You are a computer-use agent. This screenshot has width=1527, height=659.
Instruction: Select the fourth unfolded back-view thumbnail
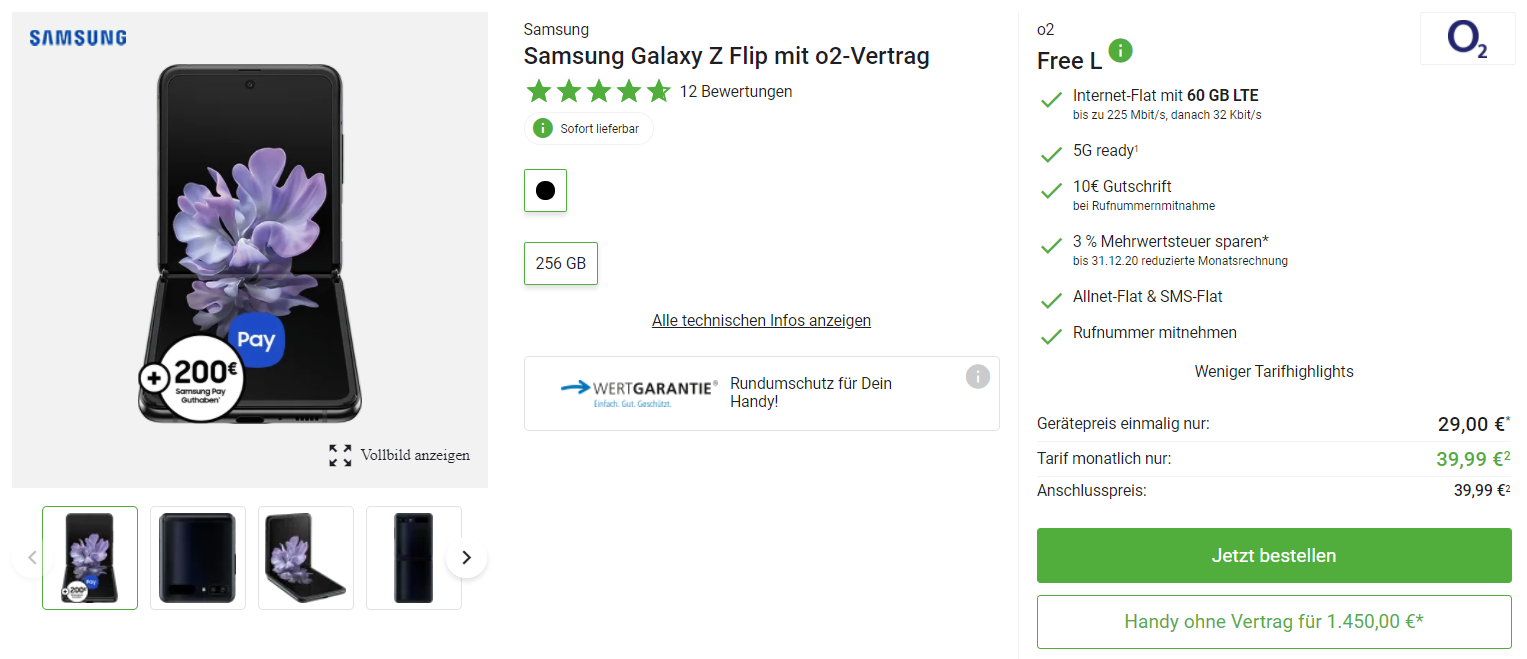point(414,558)
